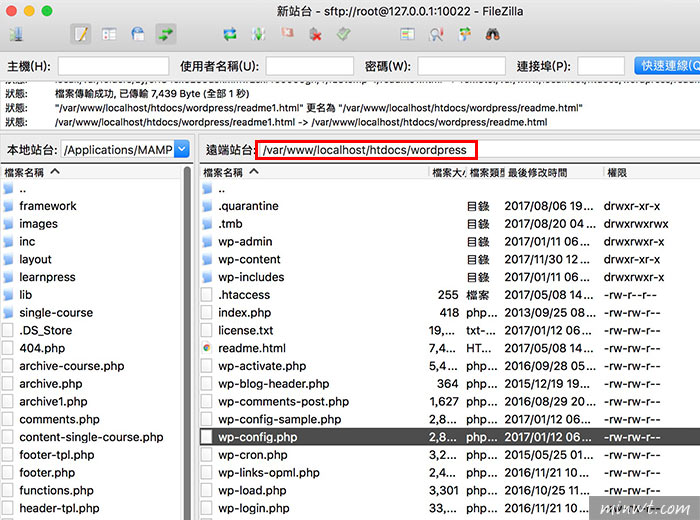
Task: Select remote license.txt file
Action: [x=246, y=330]
